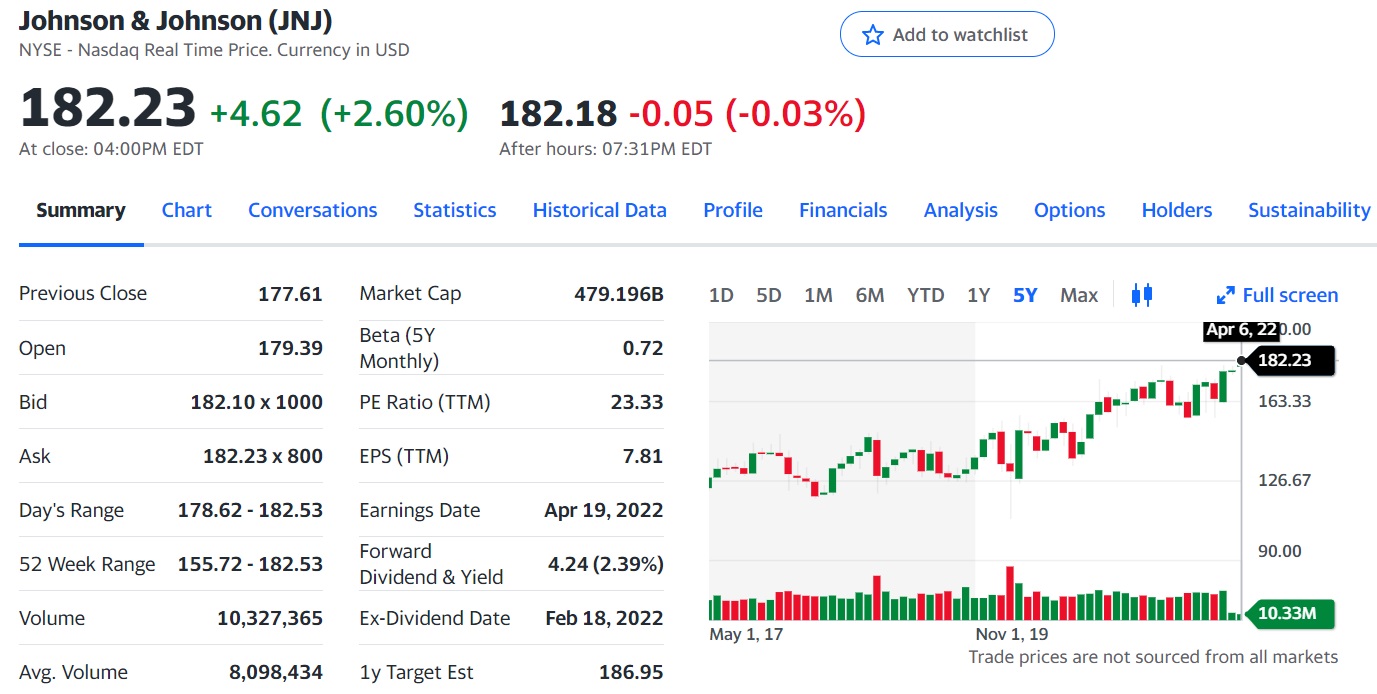Screen dimensions: 1377x694
Task: Go to the Financials tab
Action: (x=843, y=210)
